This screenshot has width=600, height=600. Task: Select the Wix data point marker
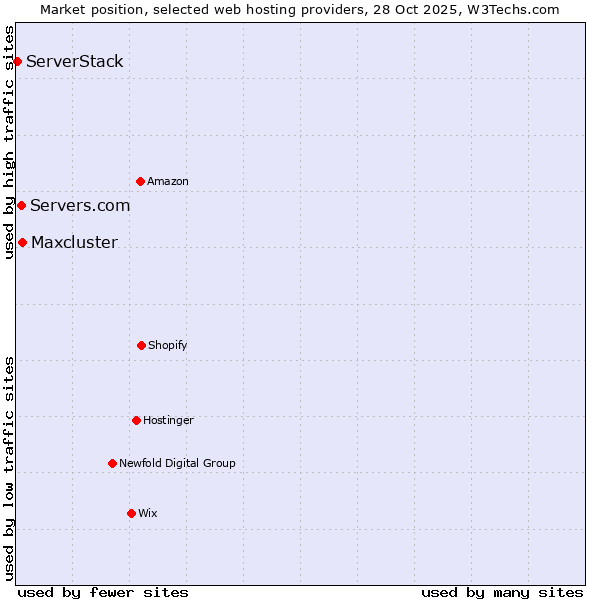(131, 513)
